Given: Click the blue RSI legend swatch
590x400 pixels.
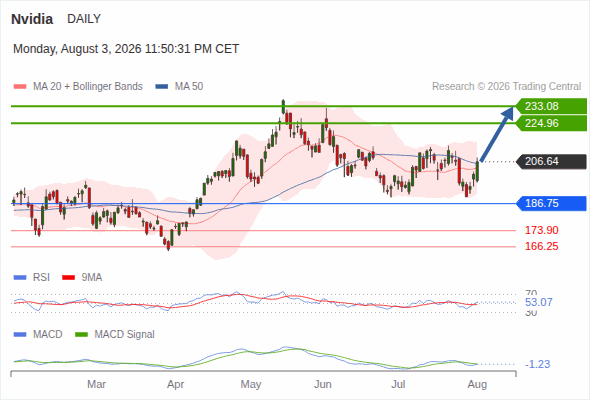Looking at the screenshot, I should click(20, 278).
